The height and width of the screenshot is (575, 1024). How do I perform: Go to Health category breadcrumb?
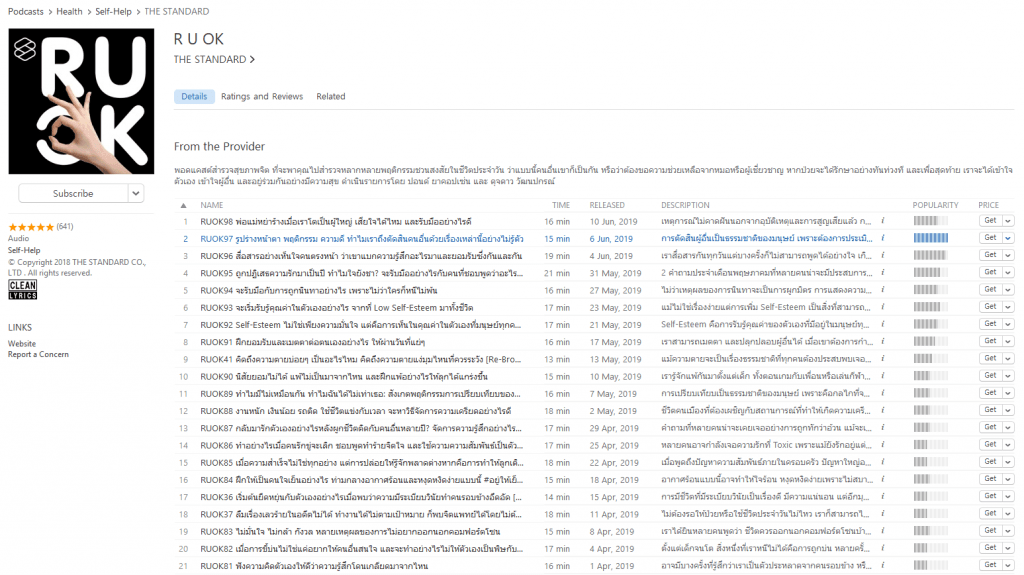69,11
